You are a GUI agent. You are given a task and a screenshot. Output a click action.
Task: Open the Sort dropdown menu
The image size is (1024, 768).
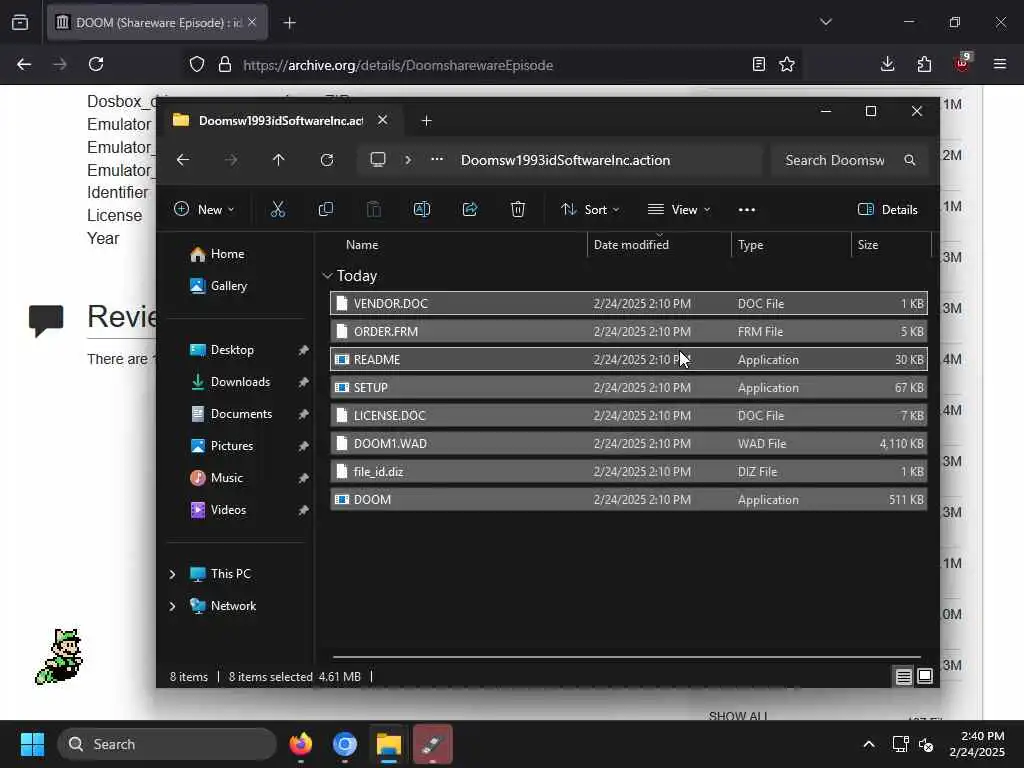pos(590,209)
